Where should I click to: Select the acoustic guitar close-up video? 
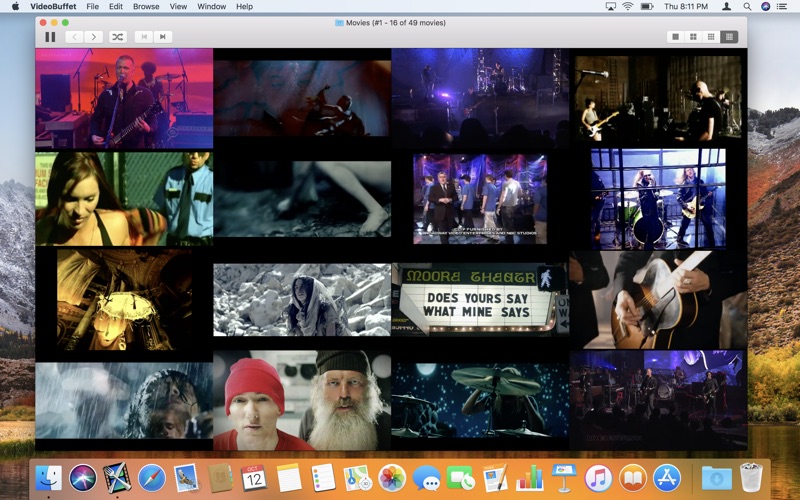[x=658, y=299]
